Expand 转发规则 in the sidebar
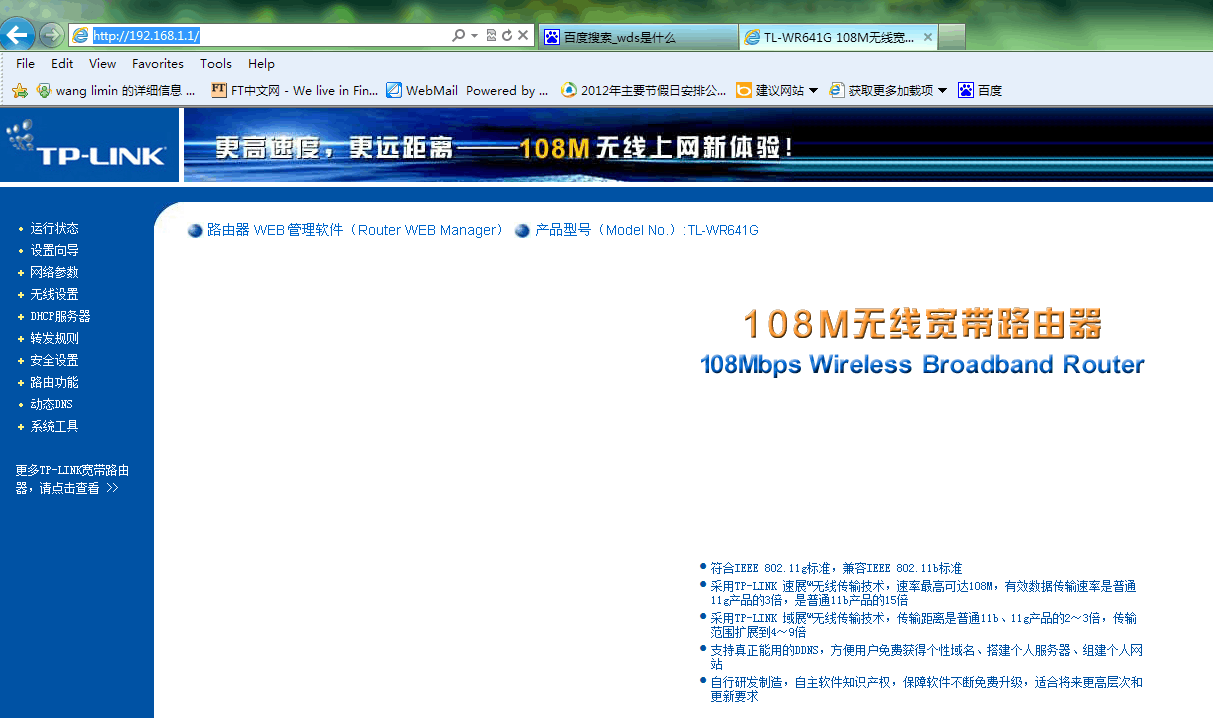Image resolution: width=1213 pixels, height=718 pixels. (x=54, y=338)
